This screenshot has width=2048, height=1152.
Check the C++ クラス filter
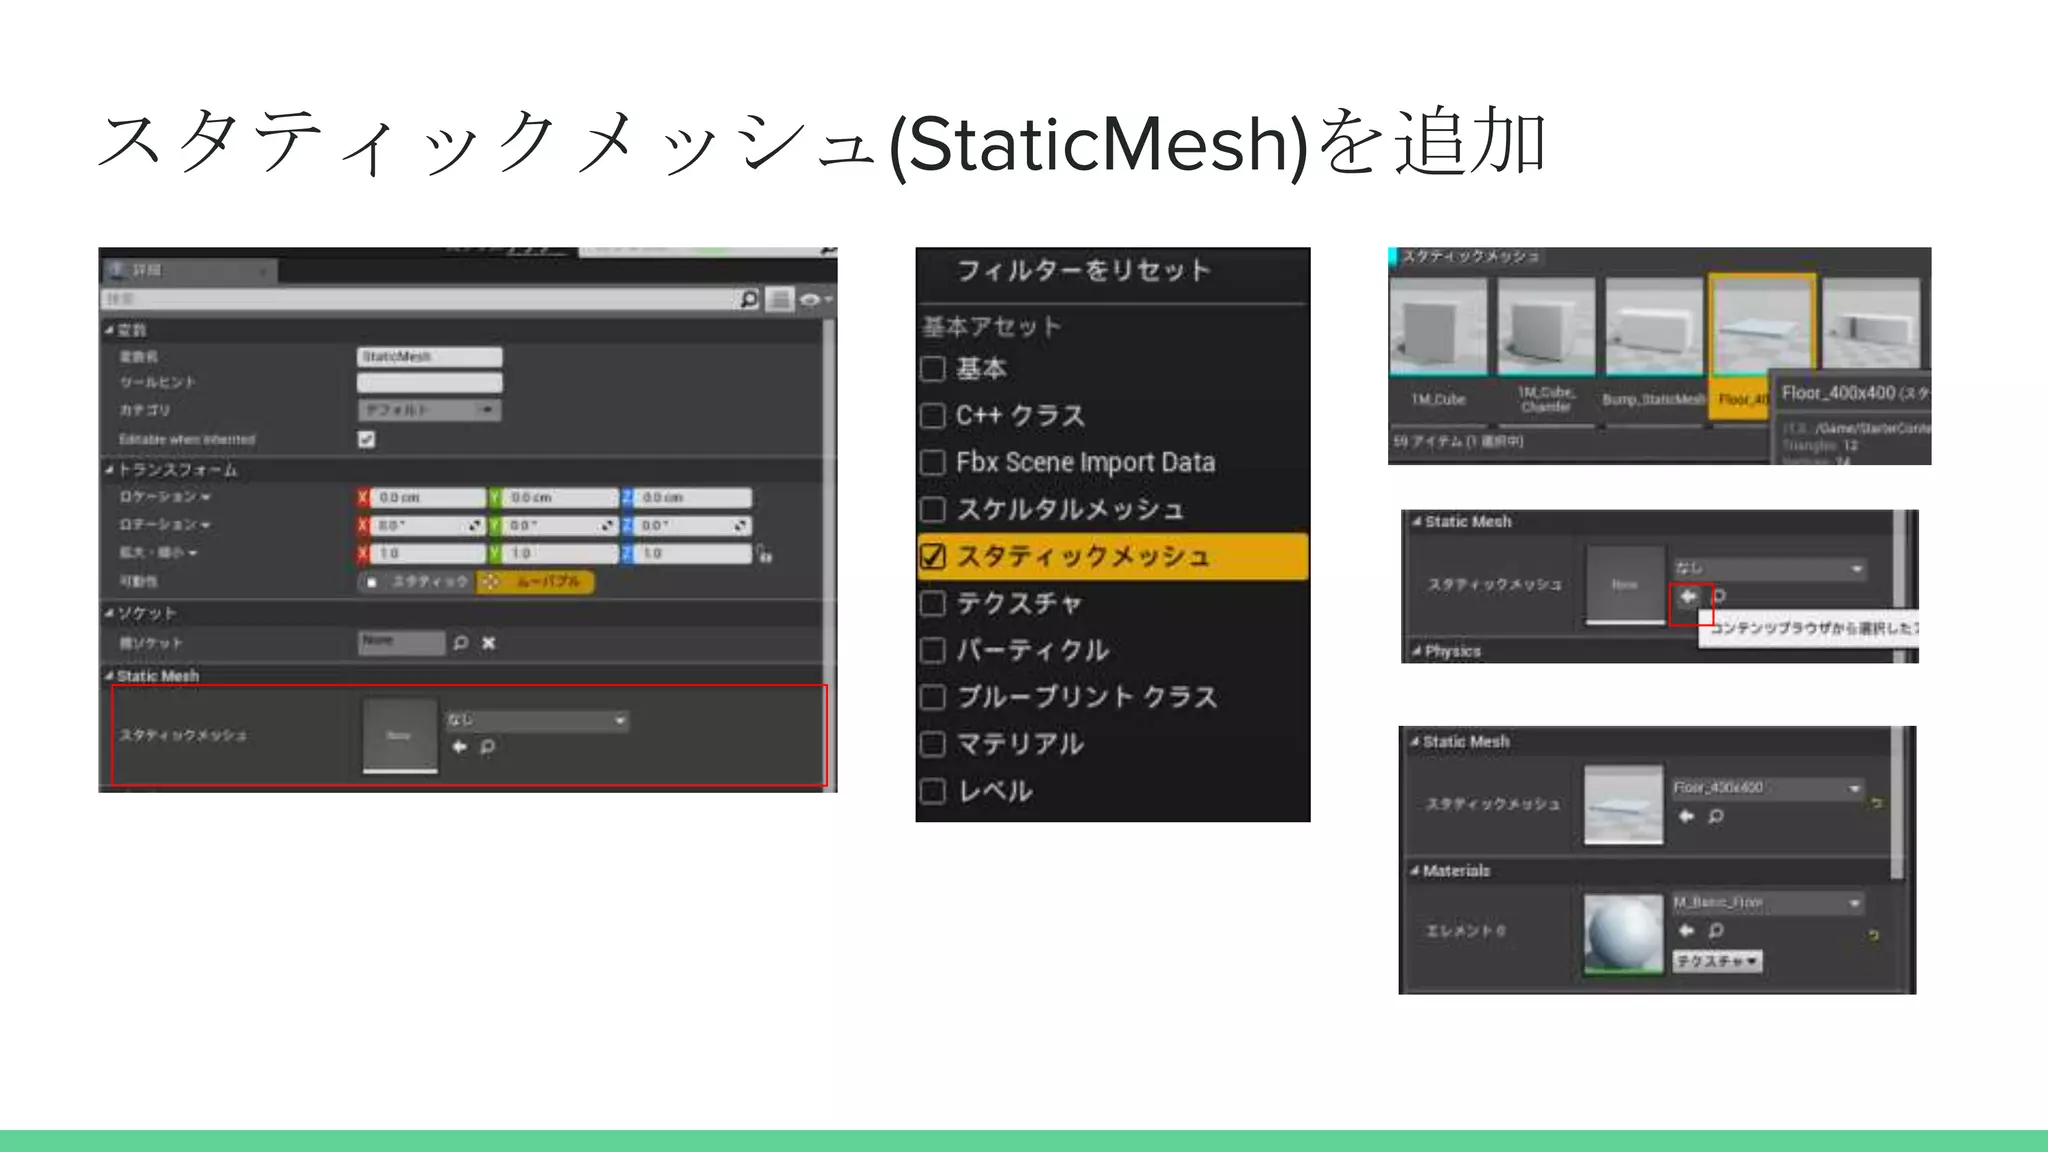[x=933, y=416]
